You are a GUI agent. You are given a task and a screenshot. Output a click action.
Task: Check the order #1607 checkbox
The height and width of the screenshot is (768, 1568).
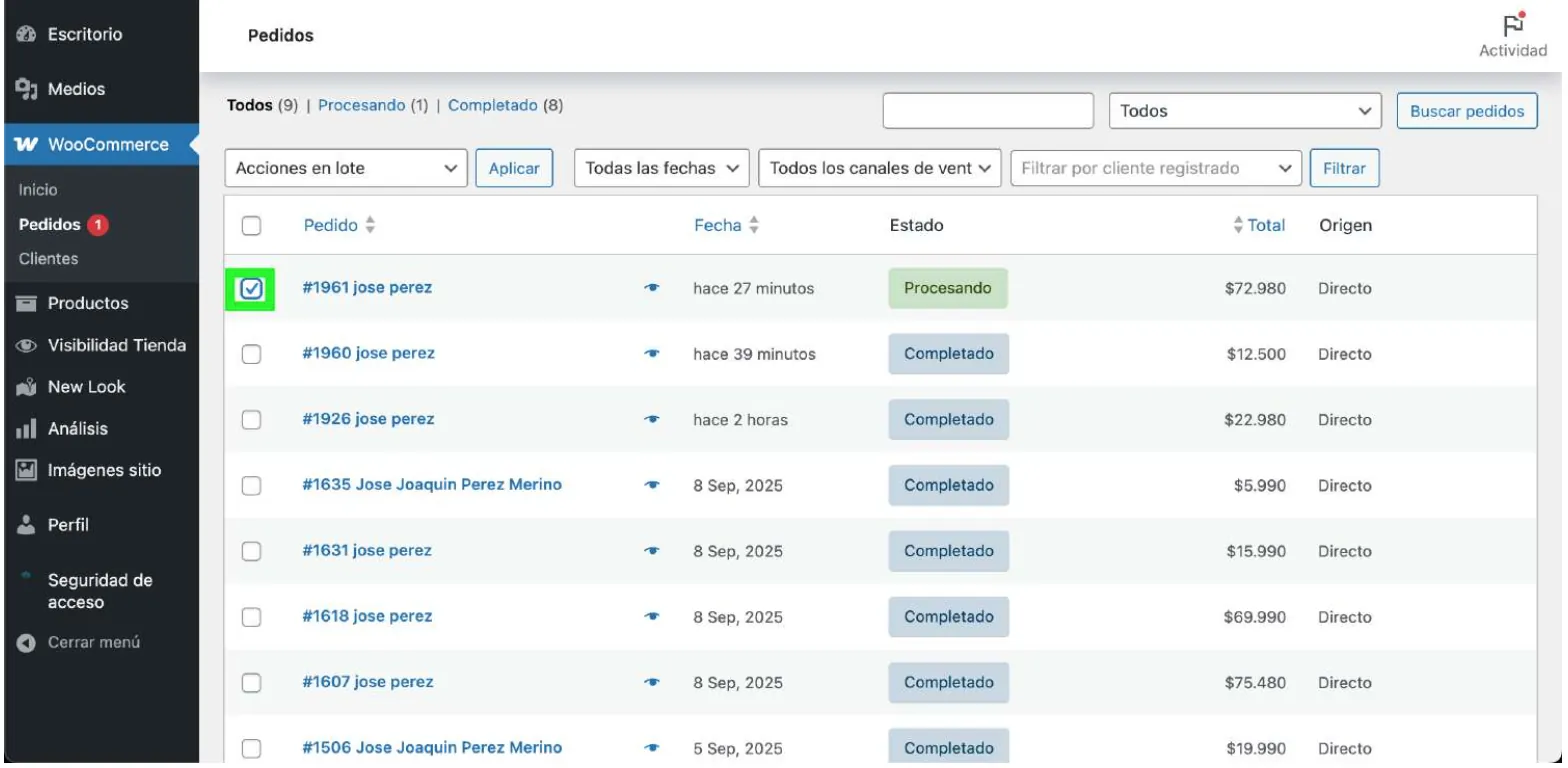click(251, 683)
